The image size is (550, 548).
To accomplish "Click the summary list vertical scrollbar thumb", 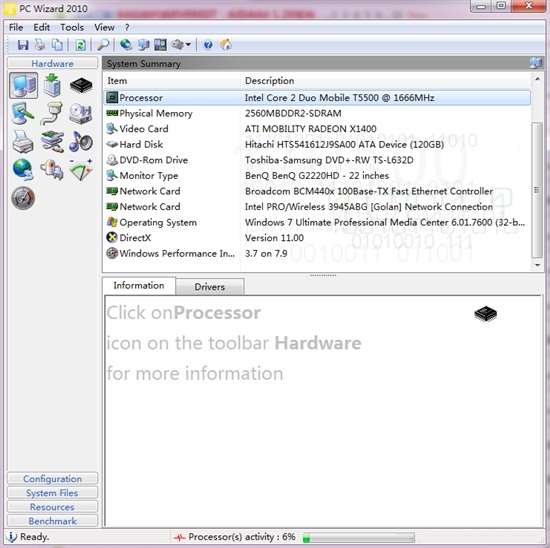I will point(537,190).
